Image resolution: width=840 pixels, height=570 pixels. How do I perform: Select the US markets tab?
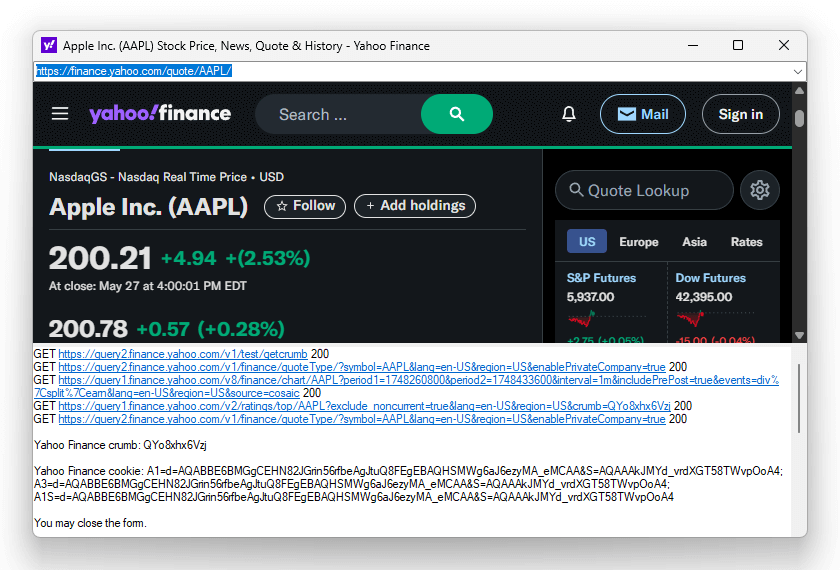(x=587, y=242)
